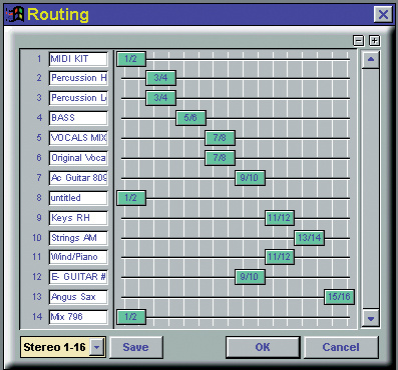Select the 1/2 routing block for MIDI KIT

pyautogui.click(x=131, y=59)
